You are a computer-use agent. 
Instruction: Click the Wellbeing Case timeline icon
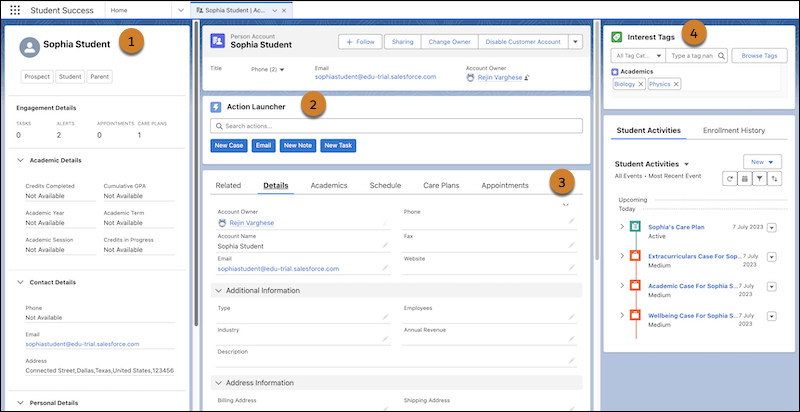(x=635, y=315)
